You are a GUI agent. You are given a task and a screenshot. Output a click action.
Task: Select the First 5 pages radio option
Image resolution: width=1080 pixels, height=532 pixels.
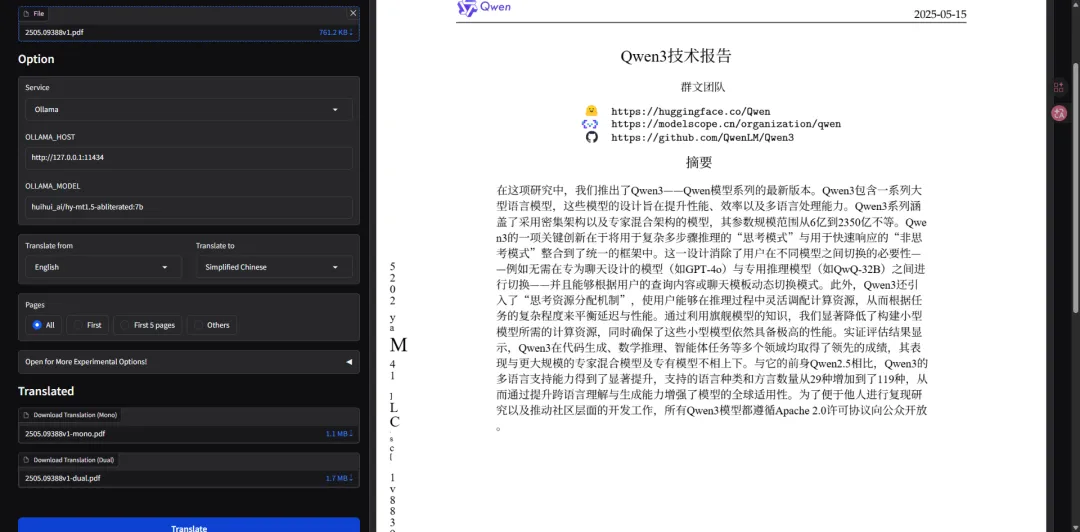(x=147, y=325)
